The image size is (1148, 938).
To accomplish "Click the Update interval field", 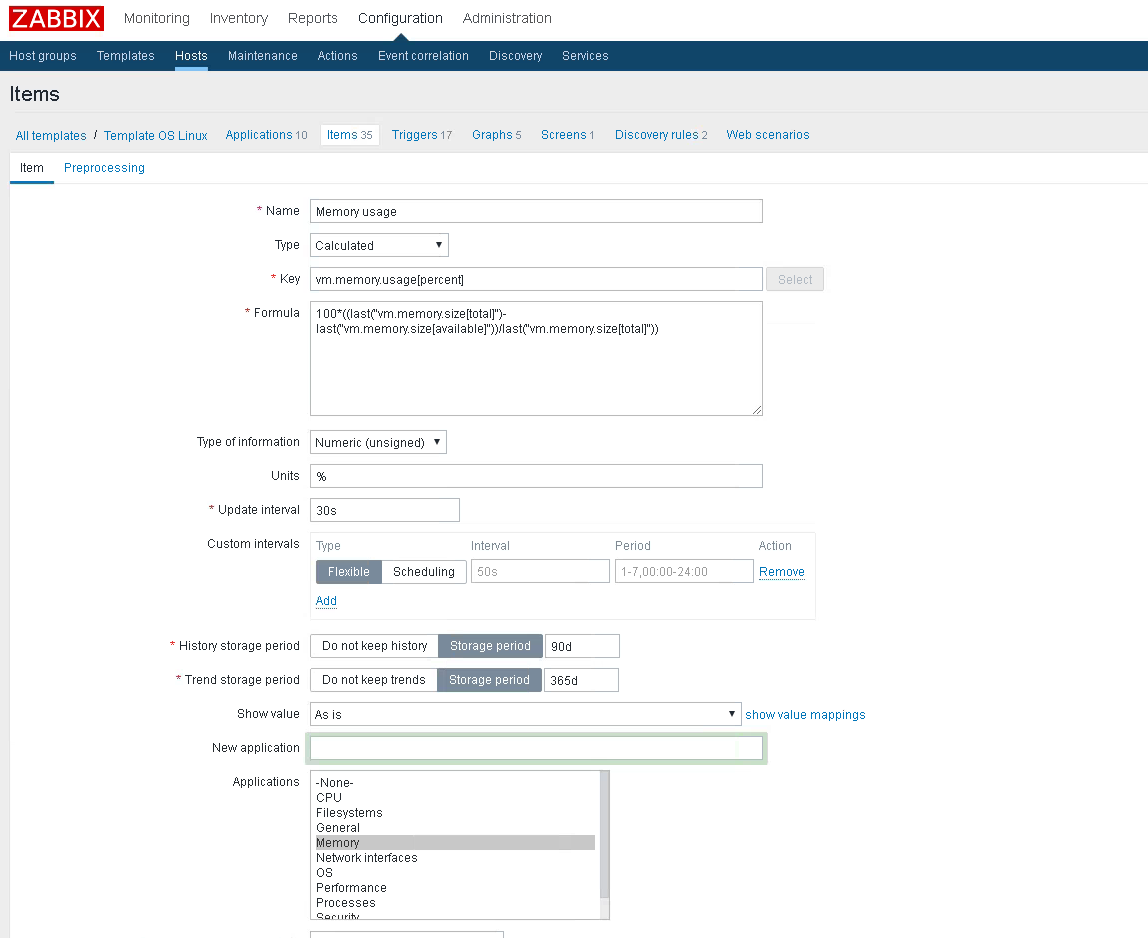I will coord(385,510).
